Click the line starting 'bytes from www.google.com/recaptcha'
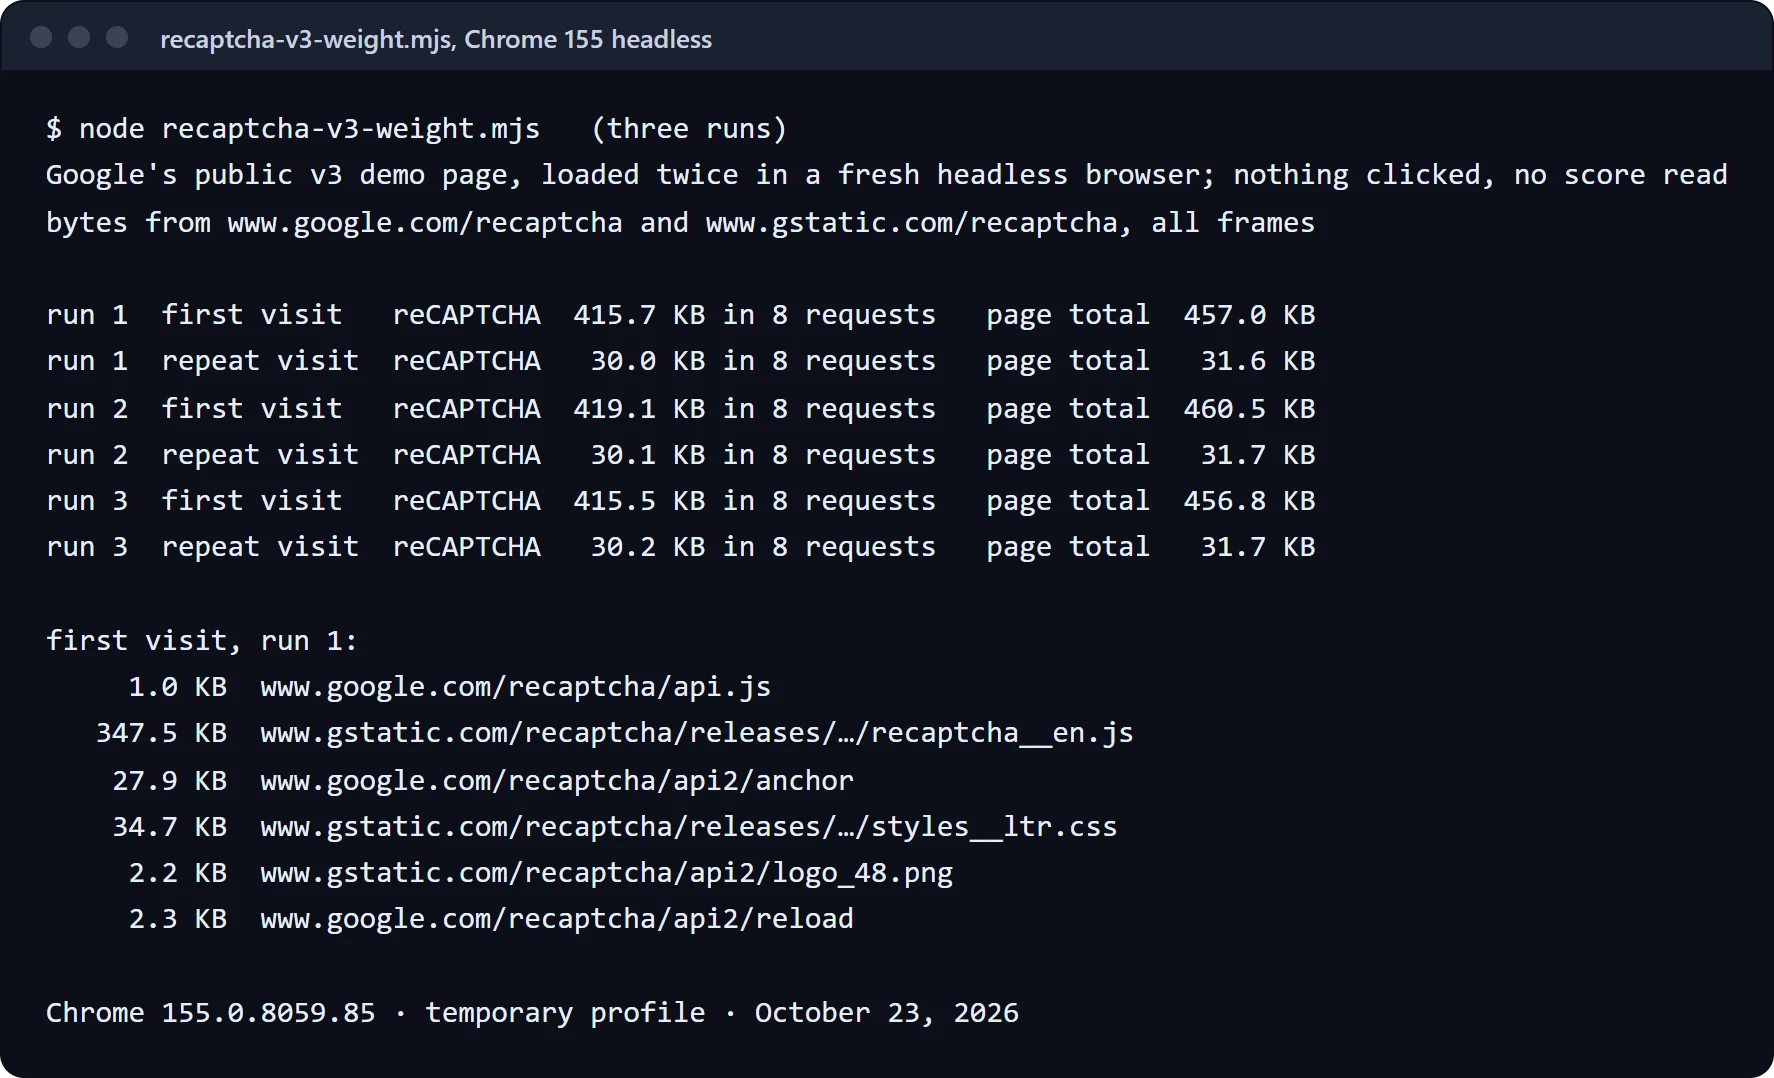1774x1078 pixels. click(x=680, y=222)
